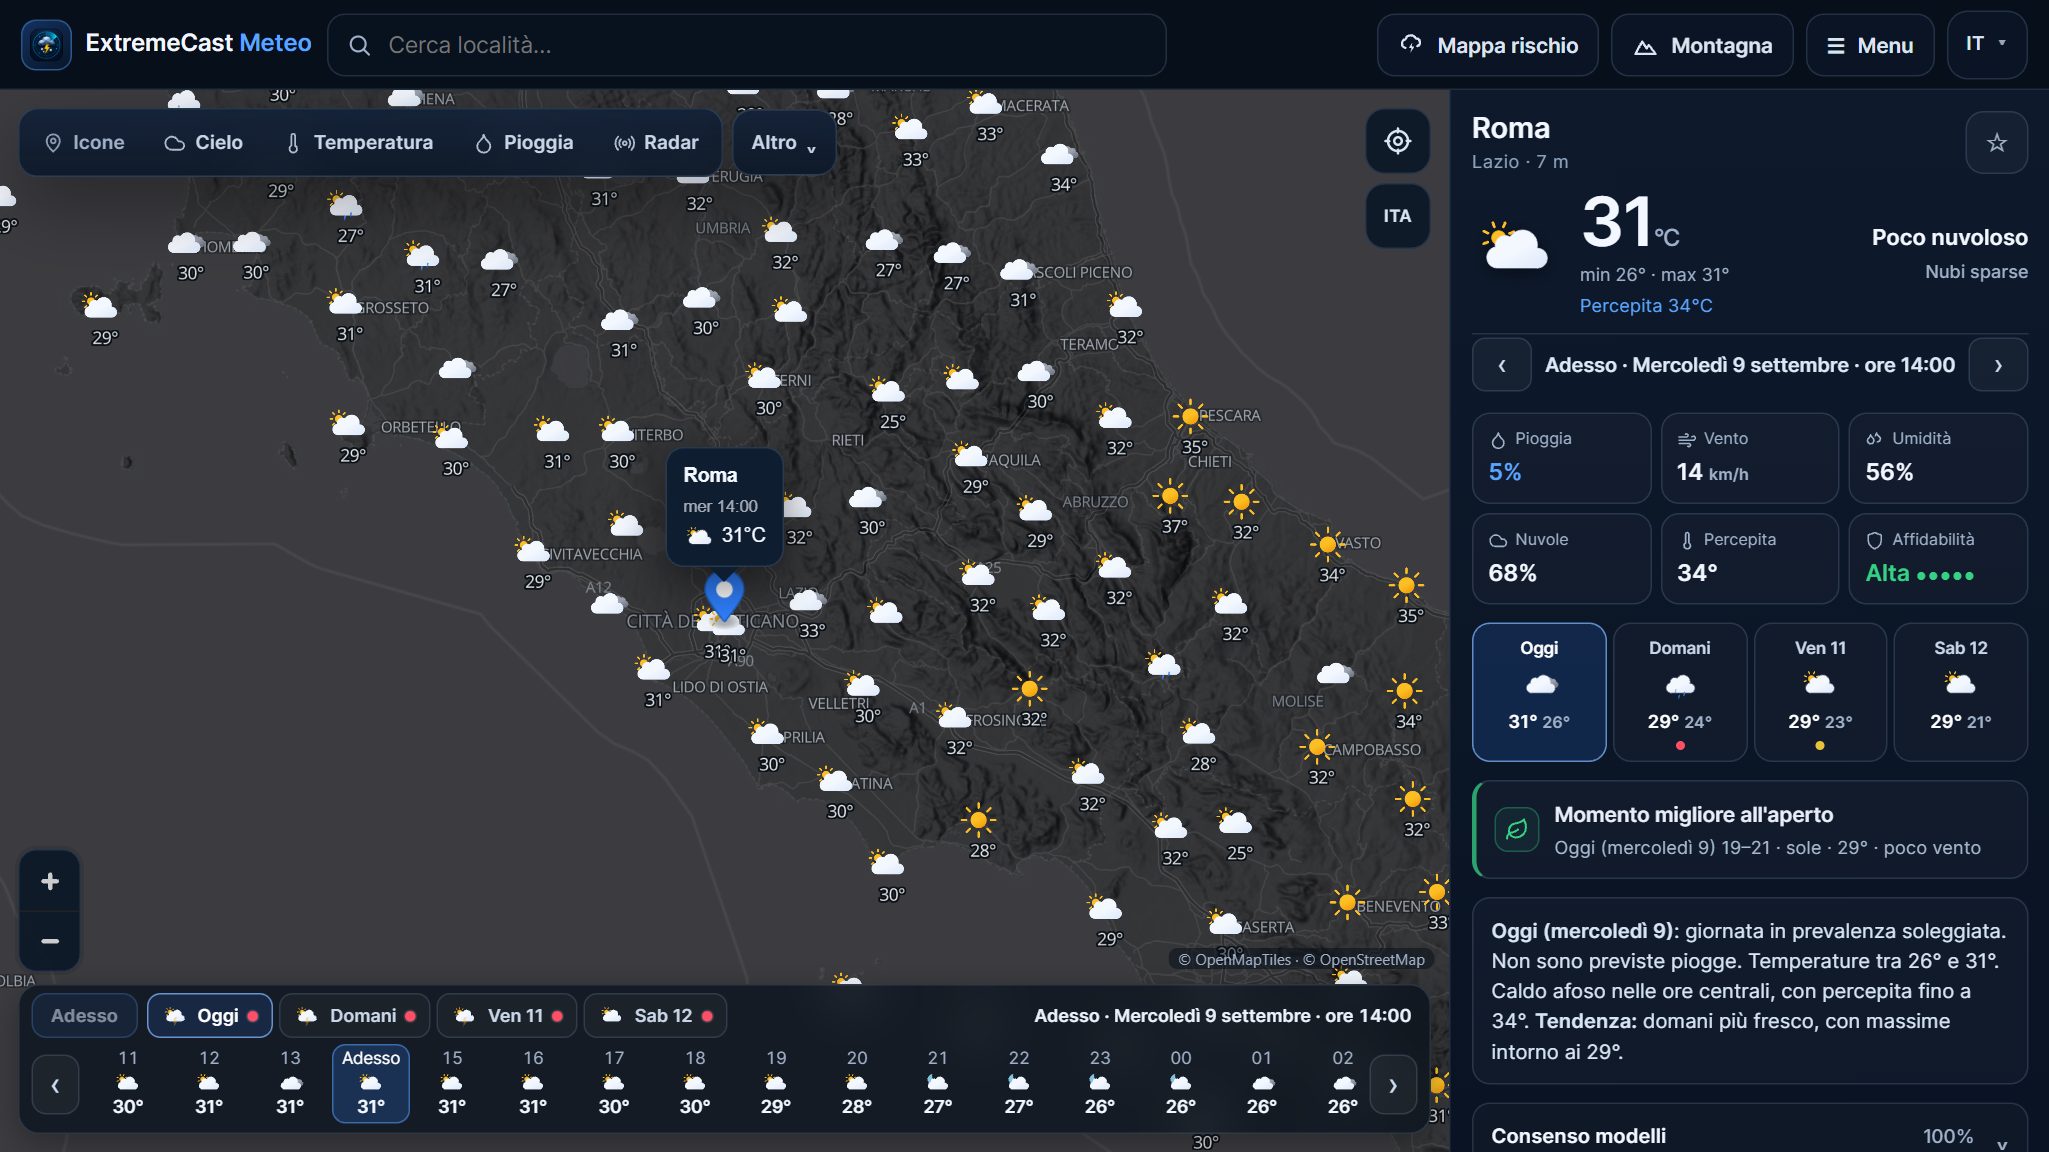Open the Mappa rischio view
The width and height of the screenshot is (2049, 1152).
pos(1487,45)
